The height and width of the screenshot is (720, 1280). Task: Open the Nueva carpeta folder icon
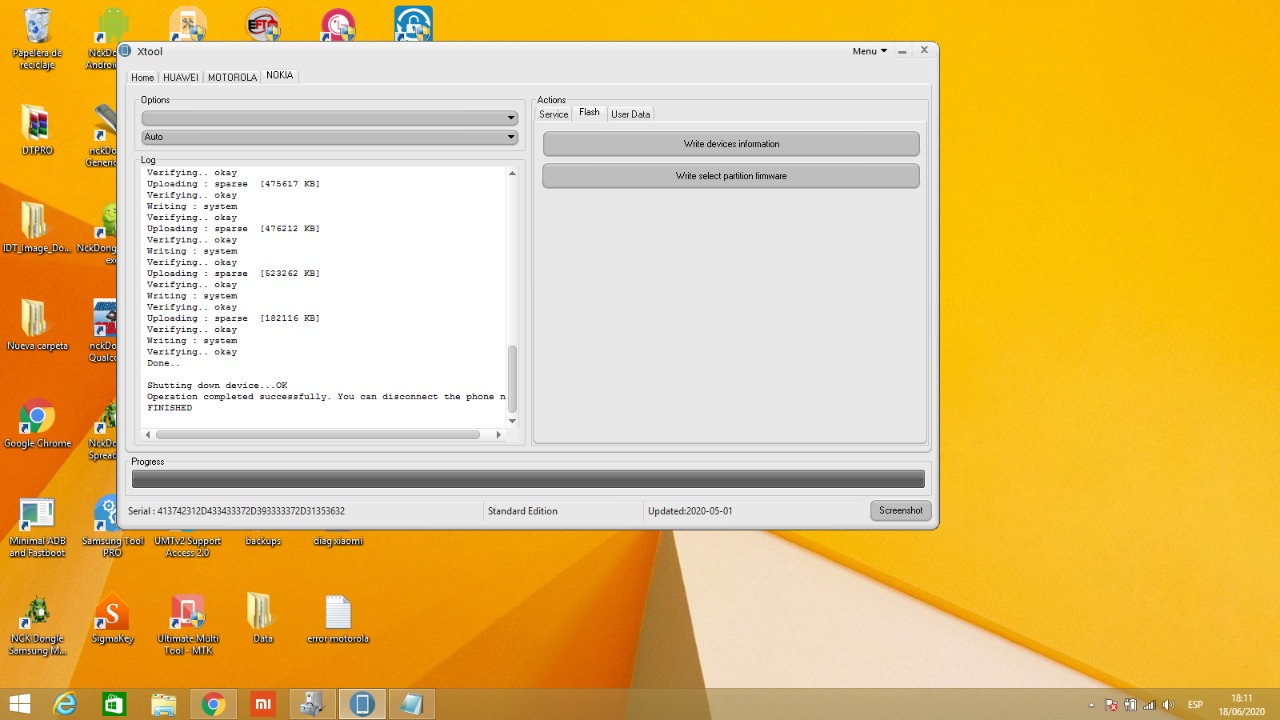pyautogui.click(x=37, y=325)
